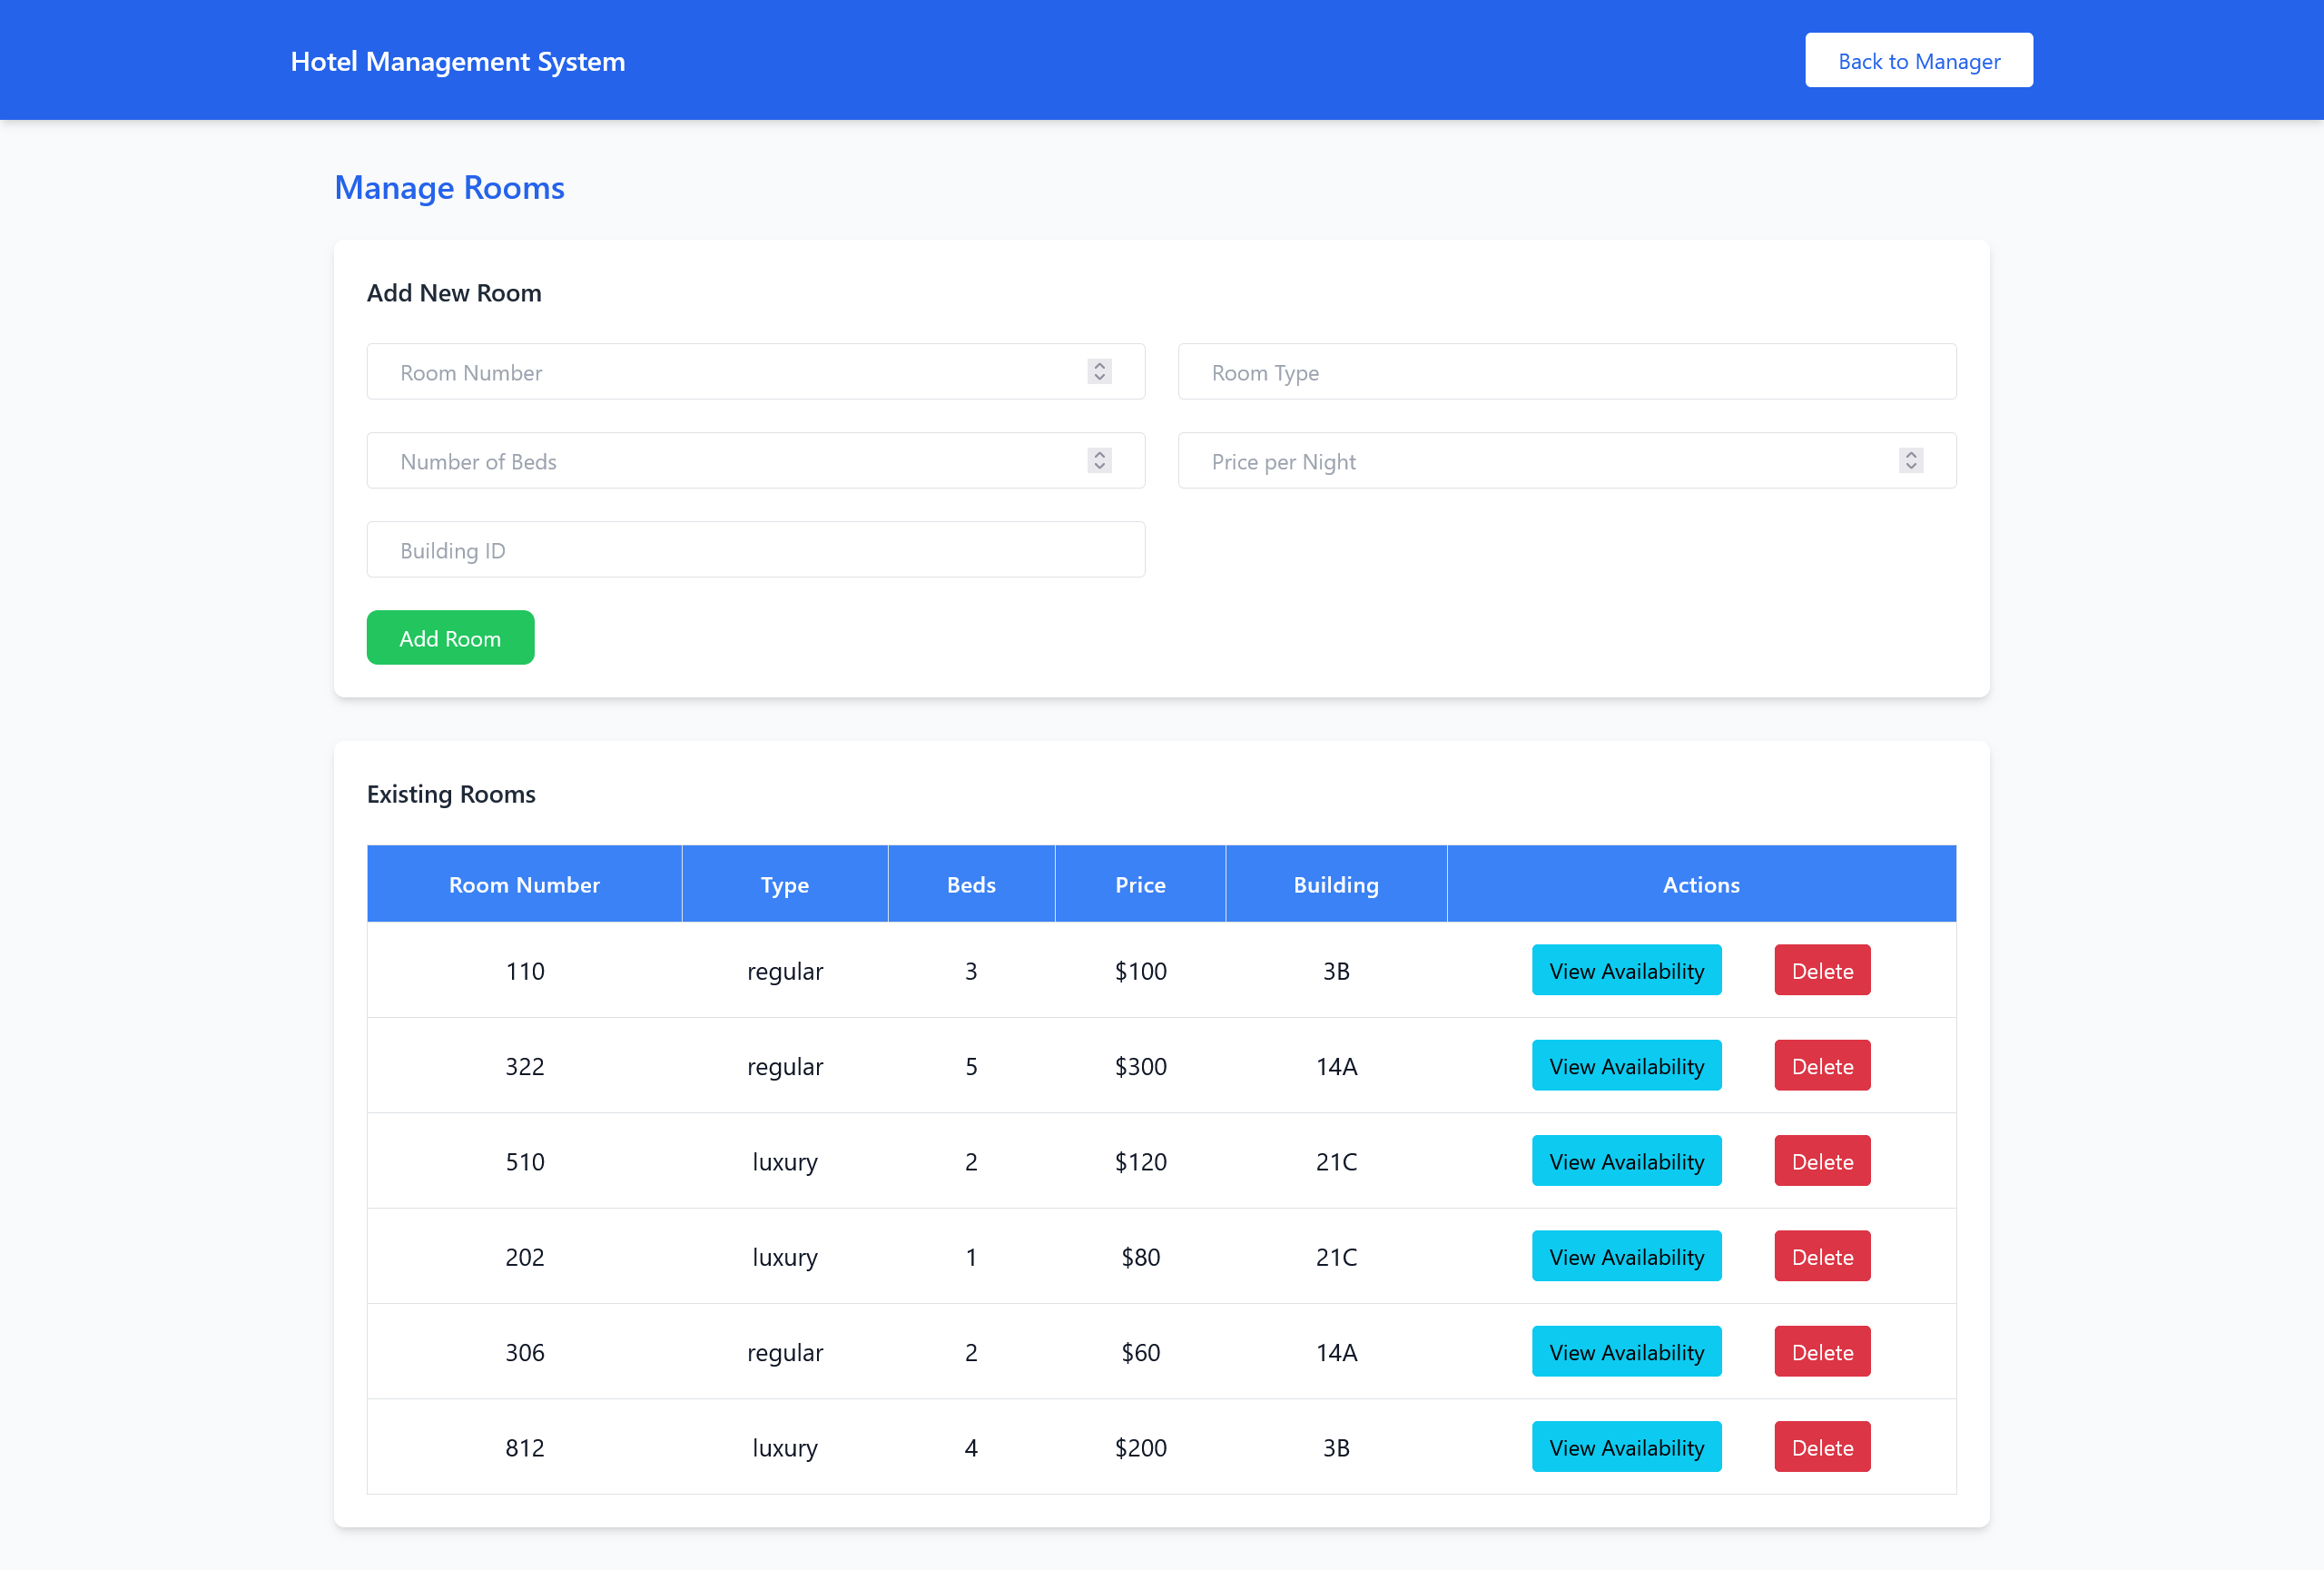Open View Availability for room 510
Viewport: 2324px width, 1570px height.
pos(1626,1161)
